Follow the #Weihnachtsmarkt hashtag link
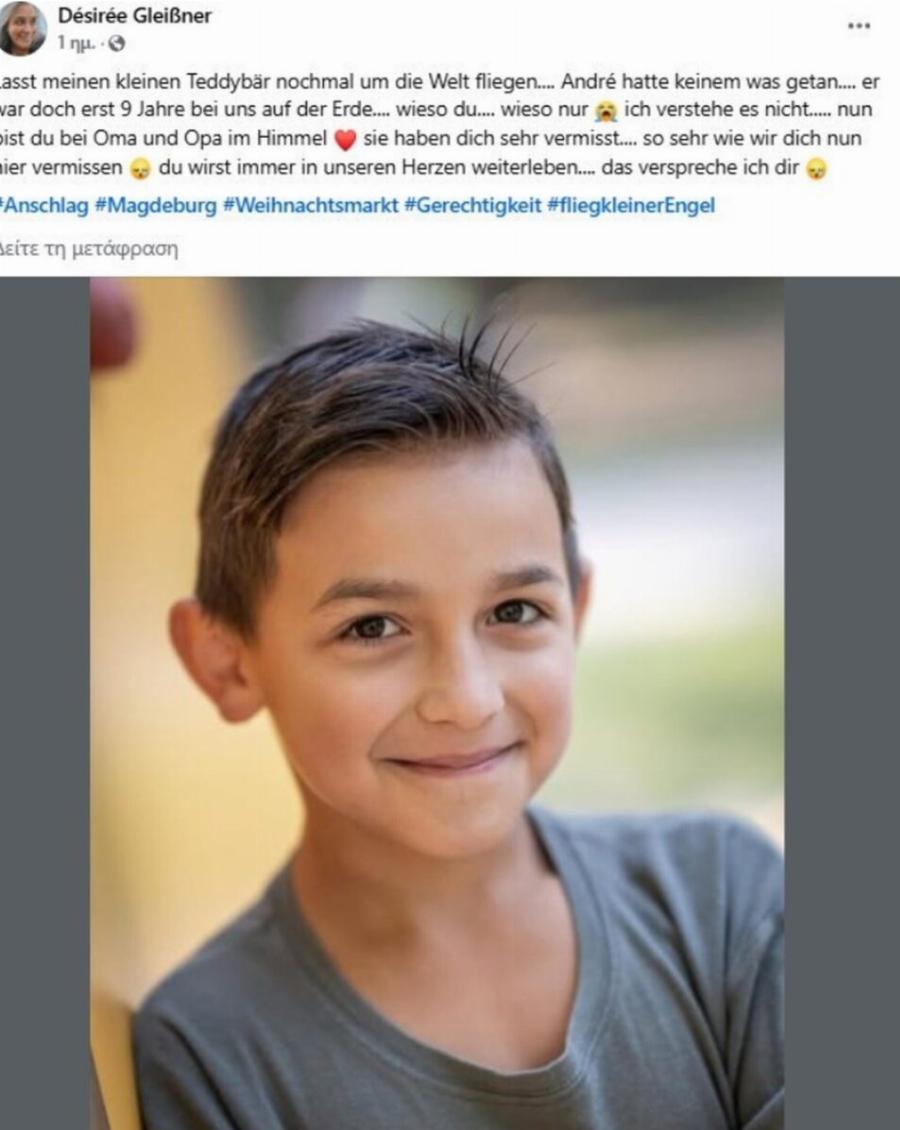 (x=311, y=205)
